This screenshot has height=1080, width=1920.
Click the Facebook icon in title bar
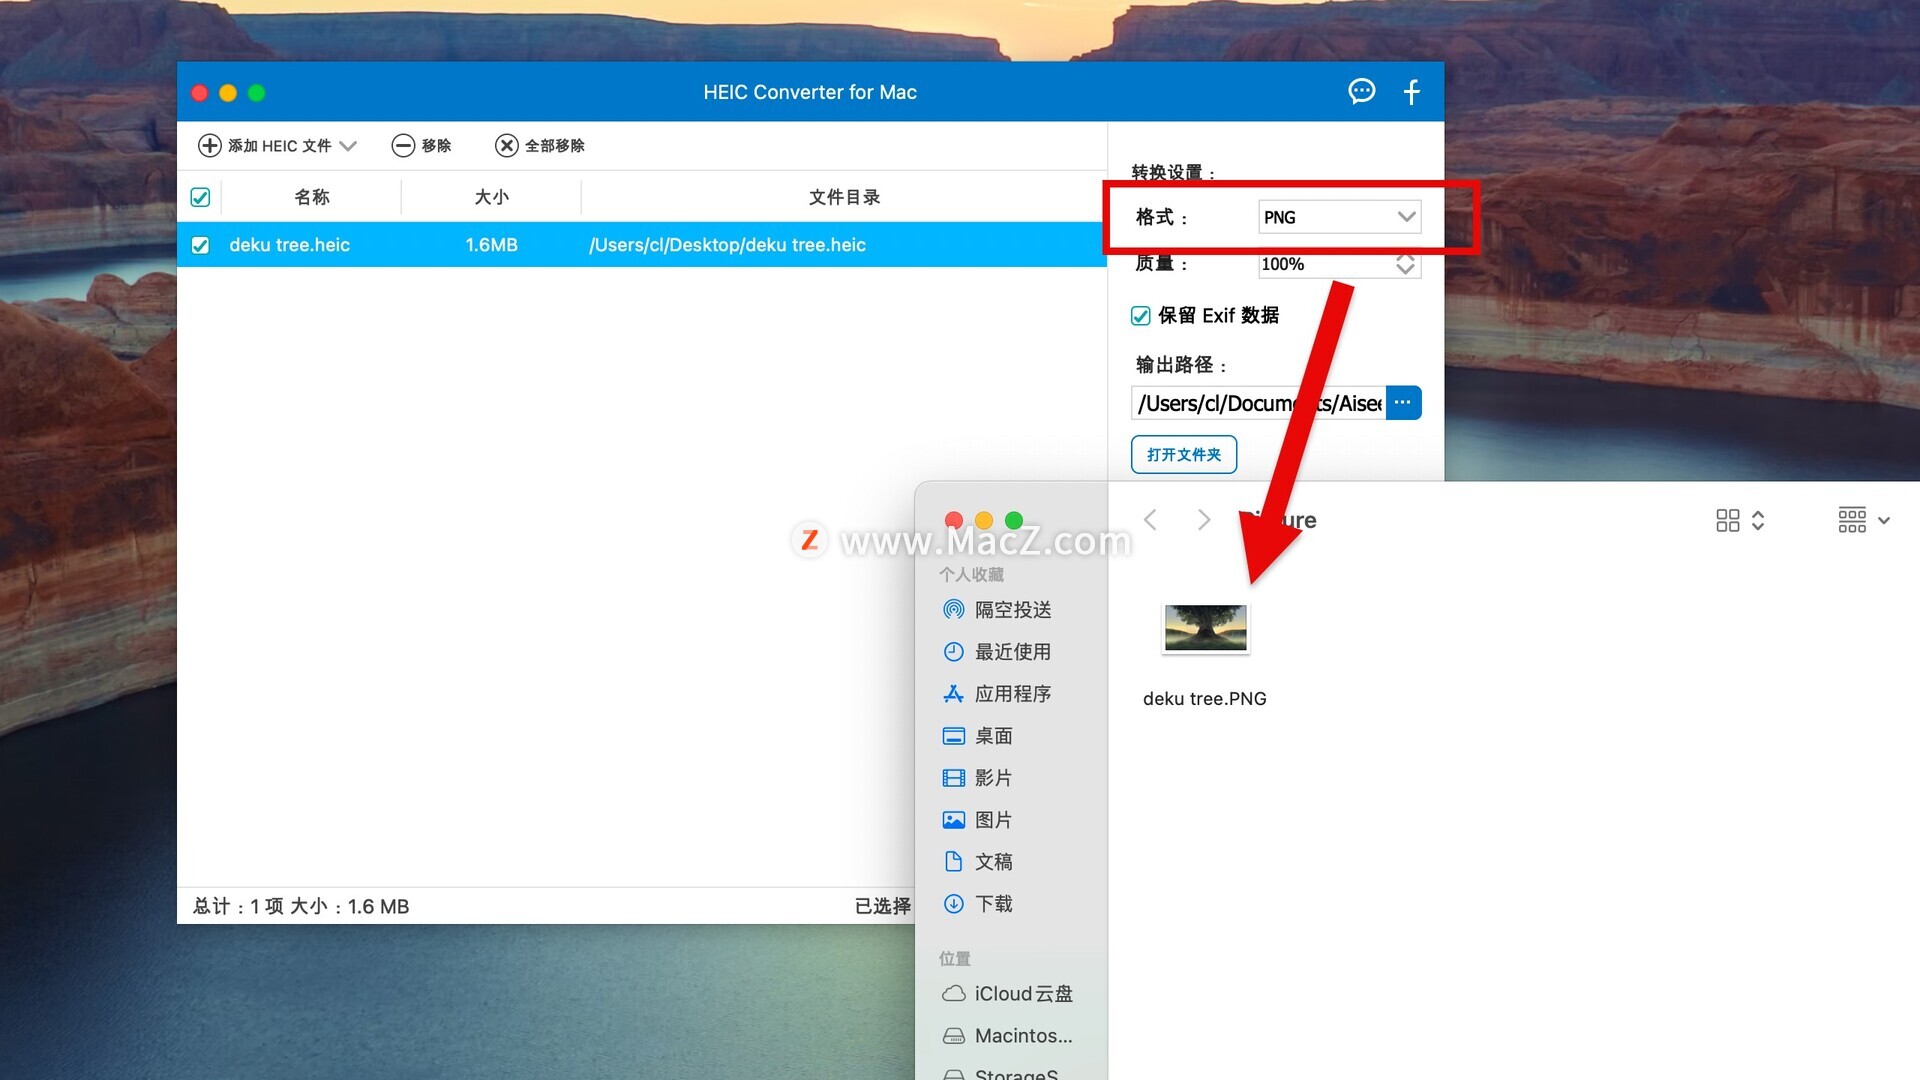pos(1411,92)
